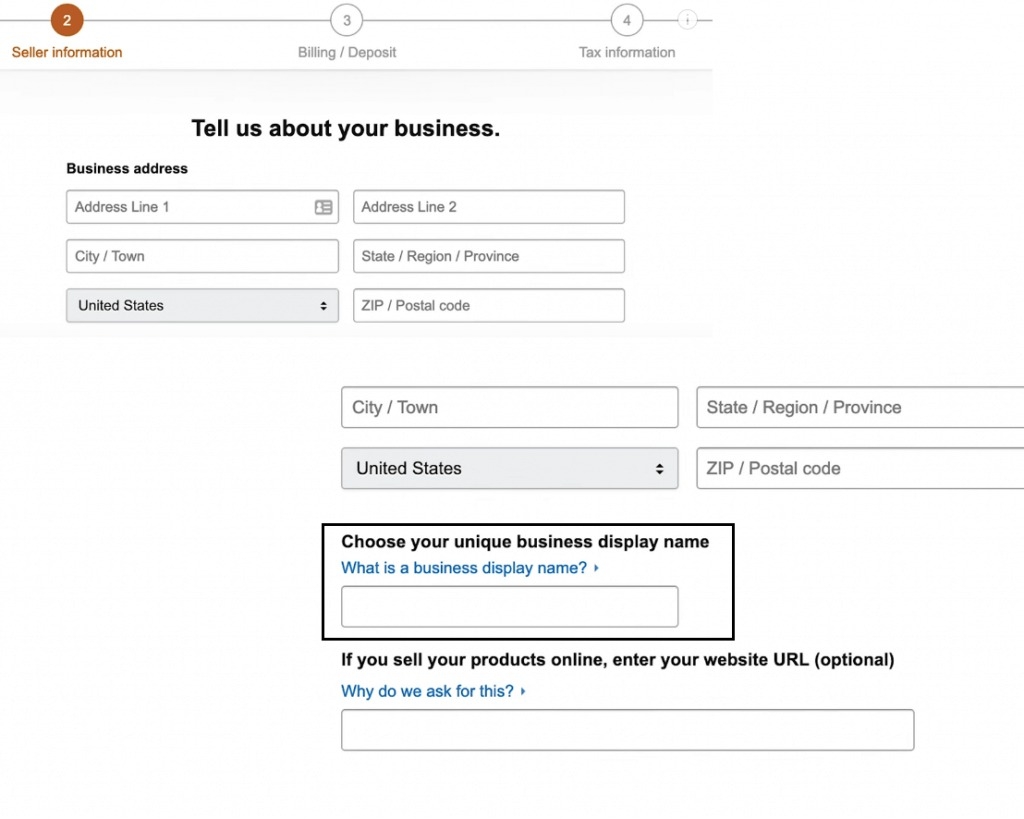The height and width of the screenshot is (819, 1024).
Task: Click the step 3 Billing / Deposit circle
Action: point(347,20)
